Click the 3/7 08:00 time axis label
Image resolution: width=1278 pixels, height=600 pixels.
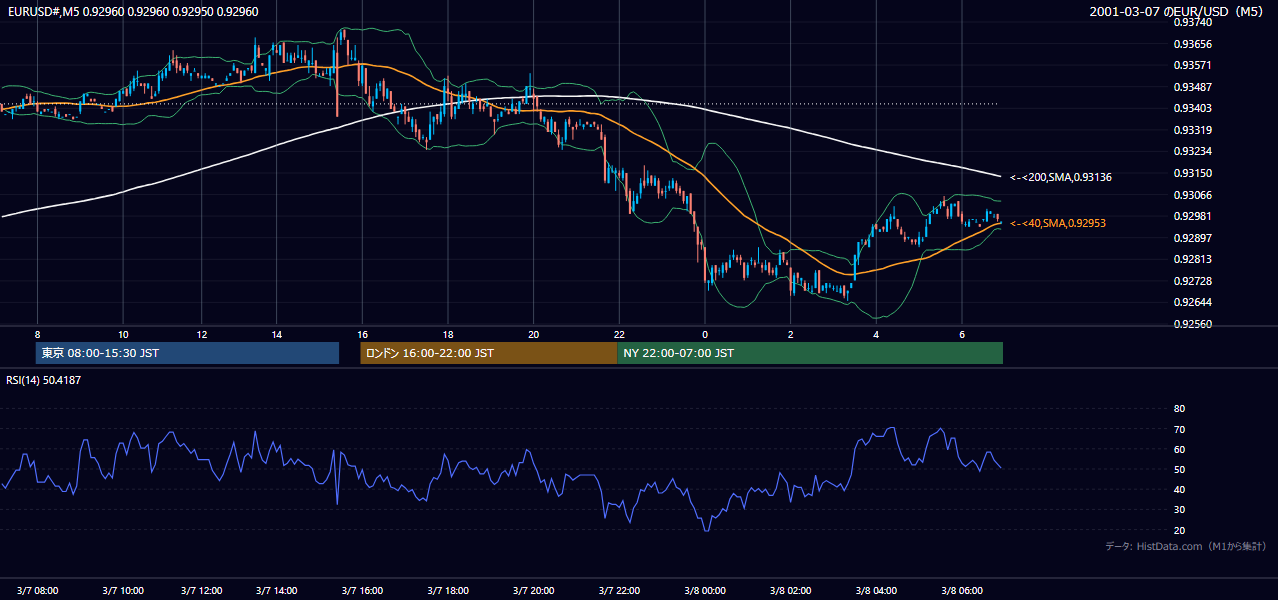(38, 591)
